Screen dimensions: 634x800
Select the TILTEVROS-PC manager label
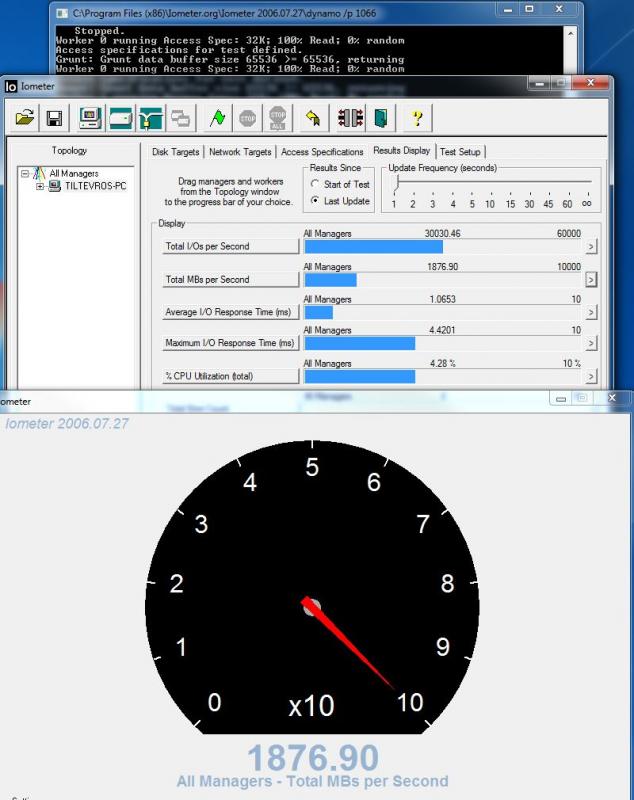pyautogui.click(x=95, y=186)
